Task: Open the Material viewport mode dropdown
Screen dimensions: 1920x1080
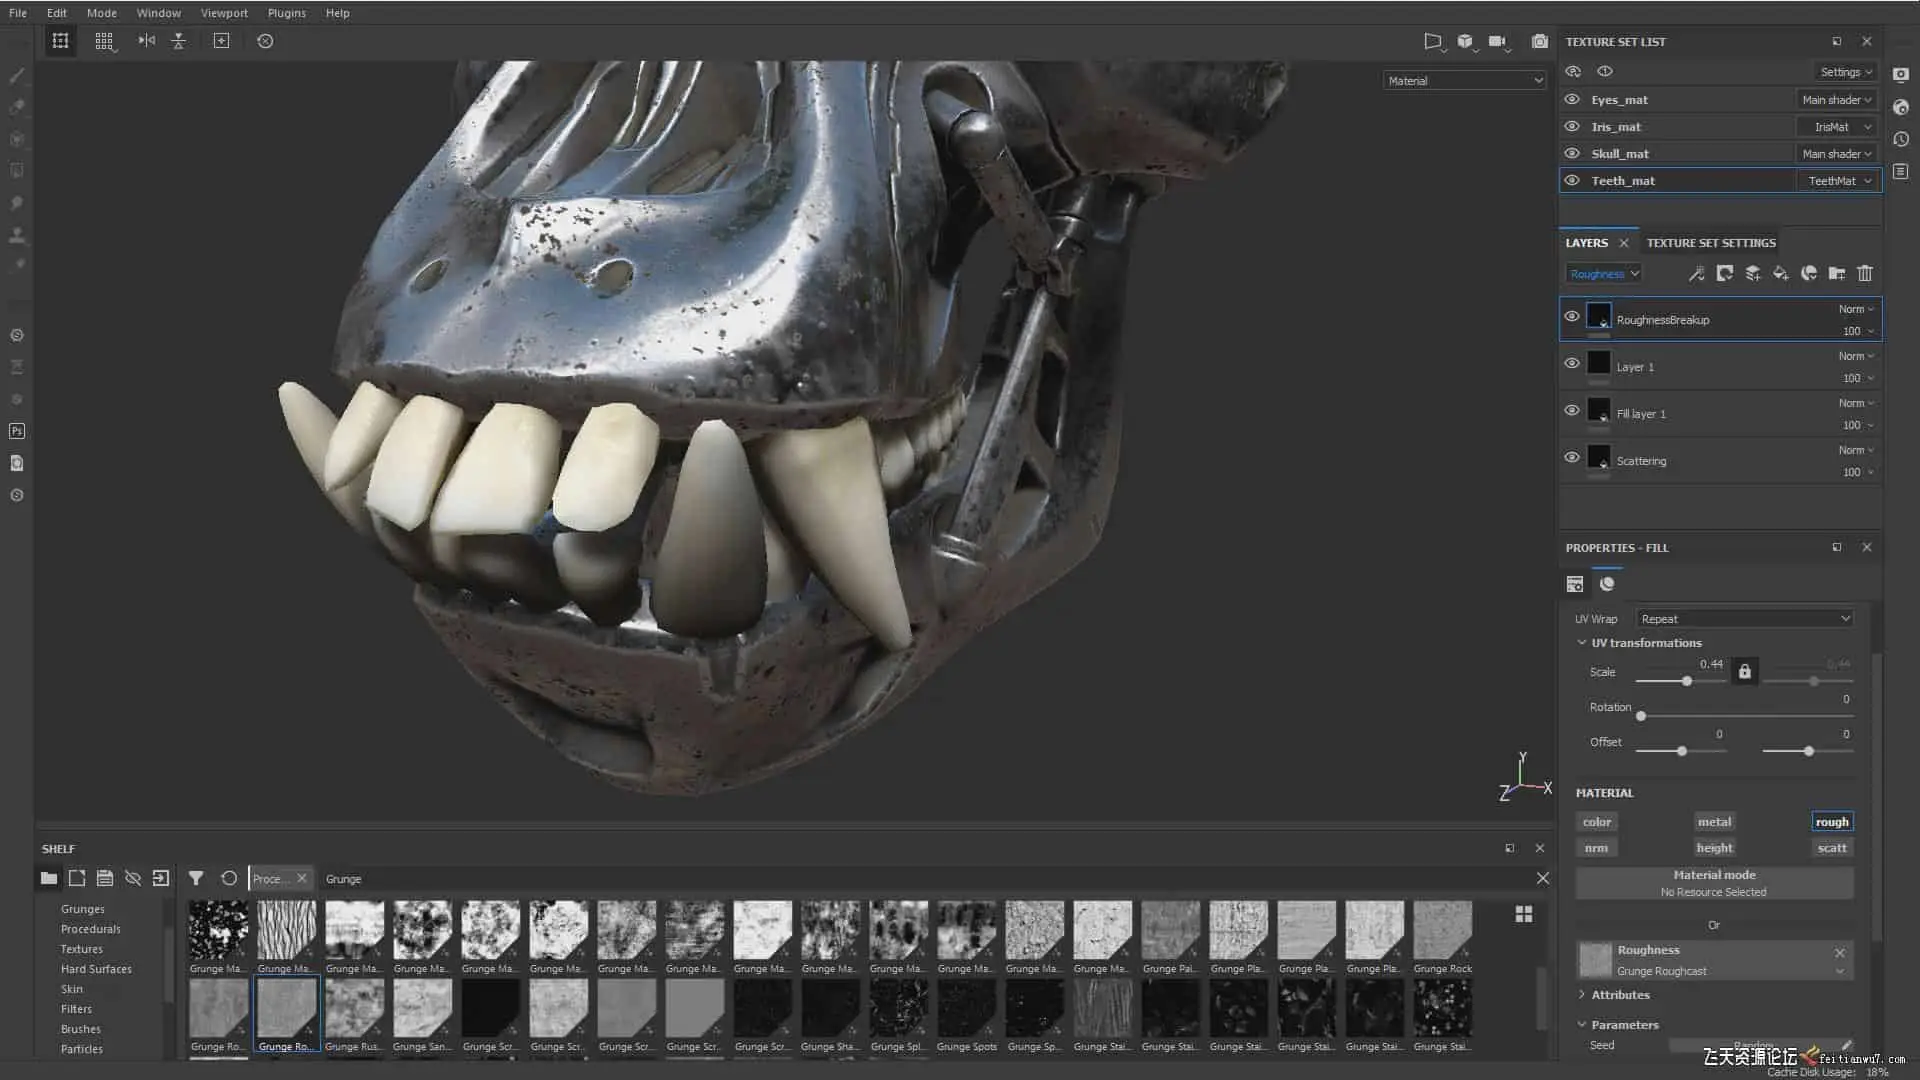Action: click(x=1465, y=80)
